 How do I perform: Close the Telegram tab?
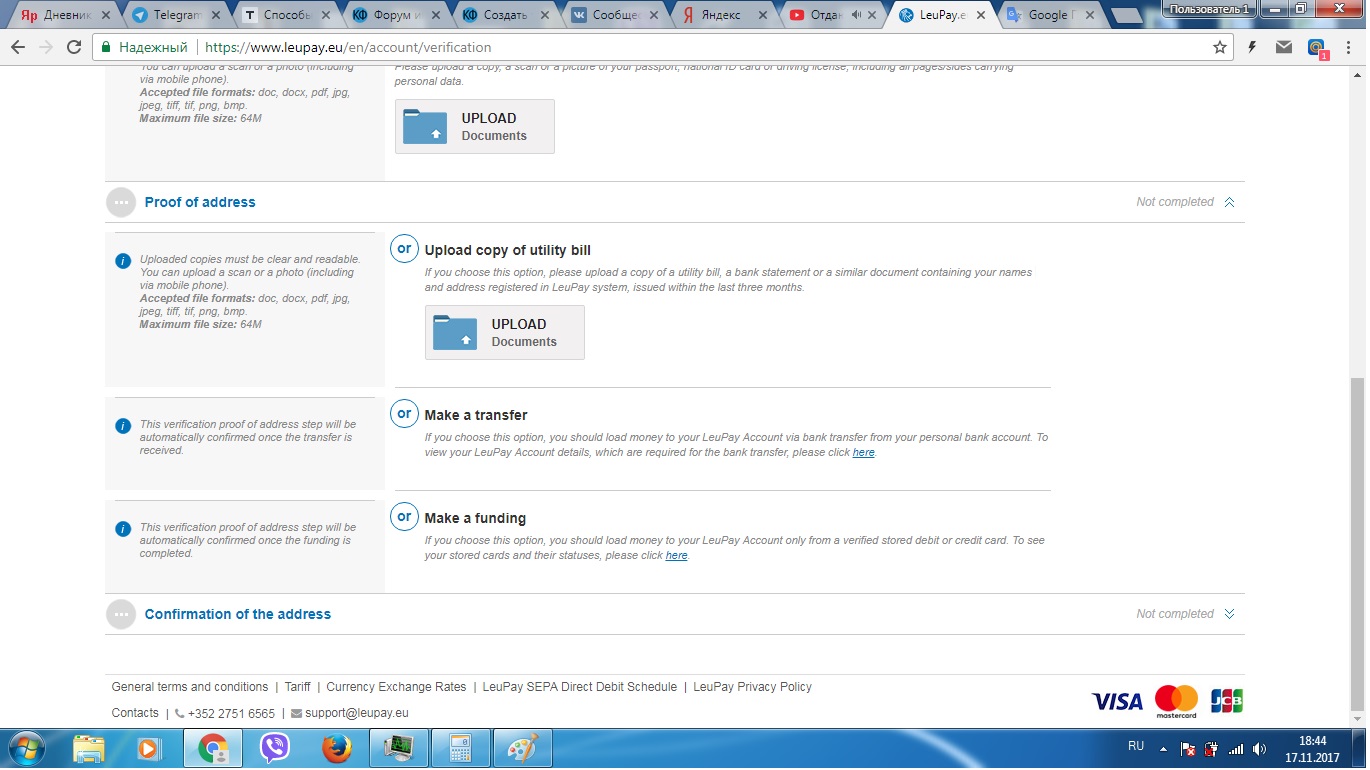(216, 15)
